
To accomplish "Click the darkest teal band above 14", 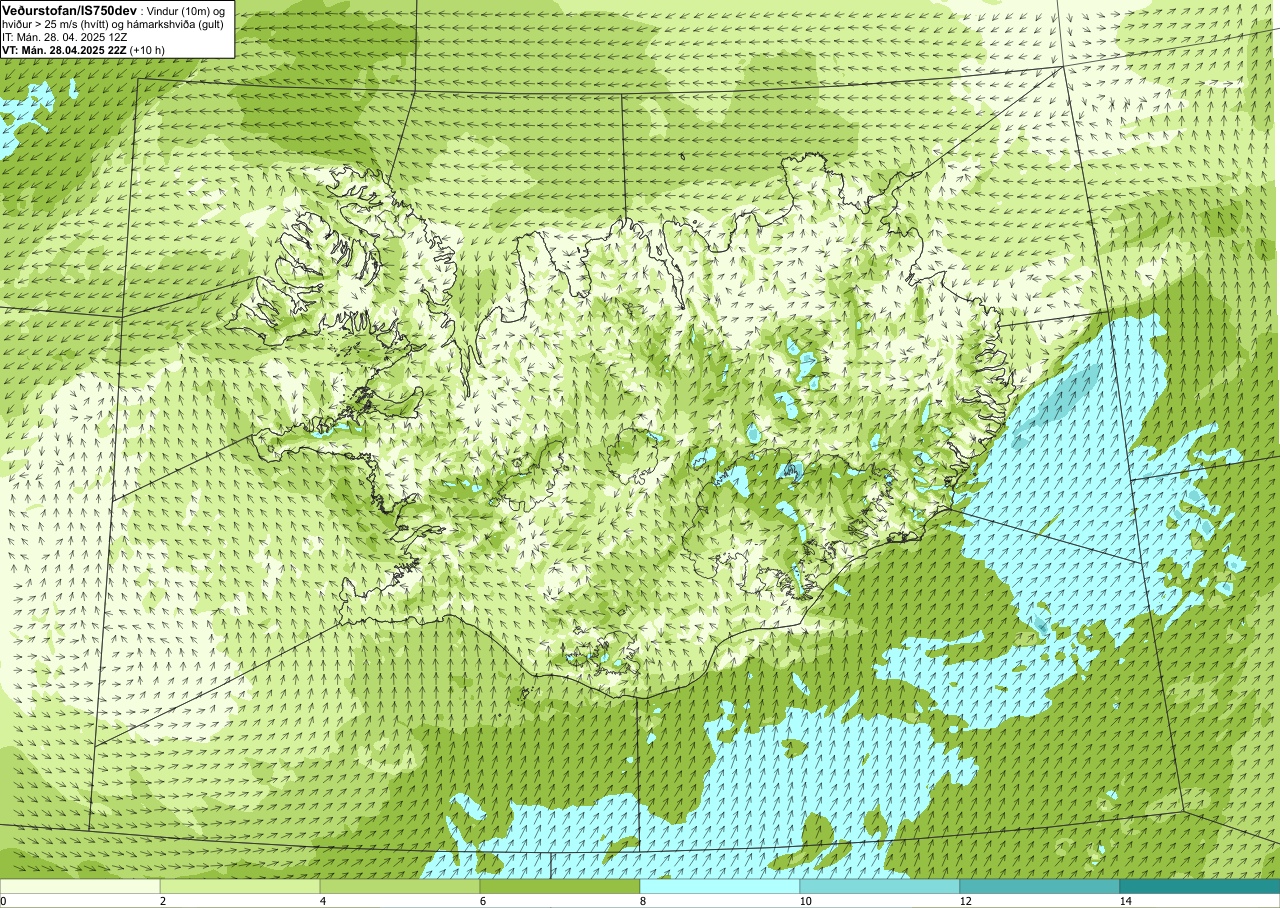I will click(1200, 886).
